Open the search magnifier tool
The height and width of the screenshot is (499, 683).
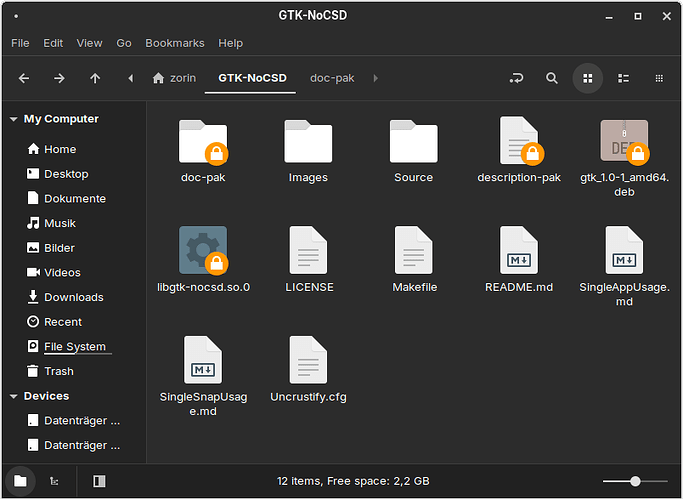pos(552,78)
